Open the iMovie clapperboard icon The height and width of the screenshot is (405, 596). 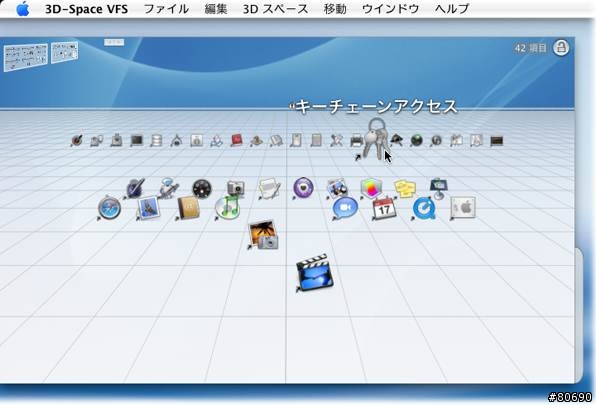(x=315, y=273)
